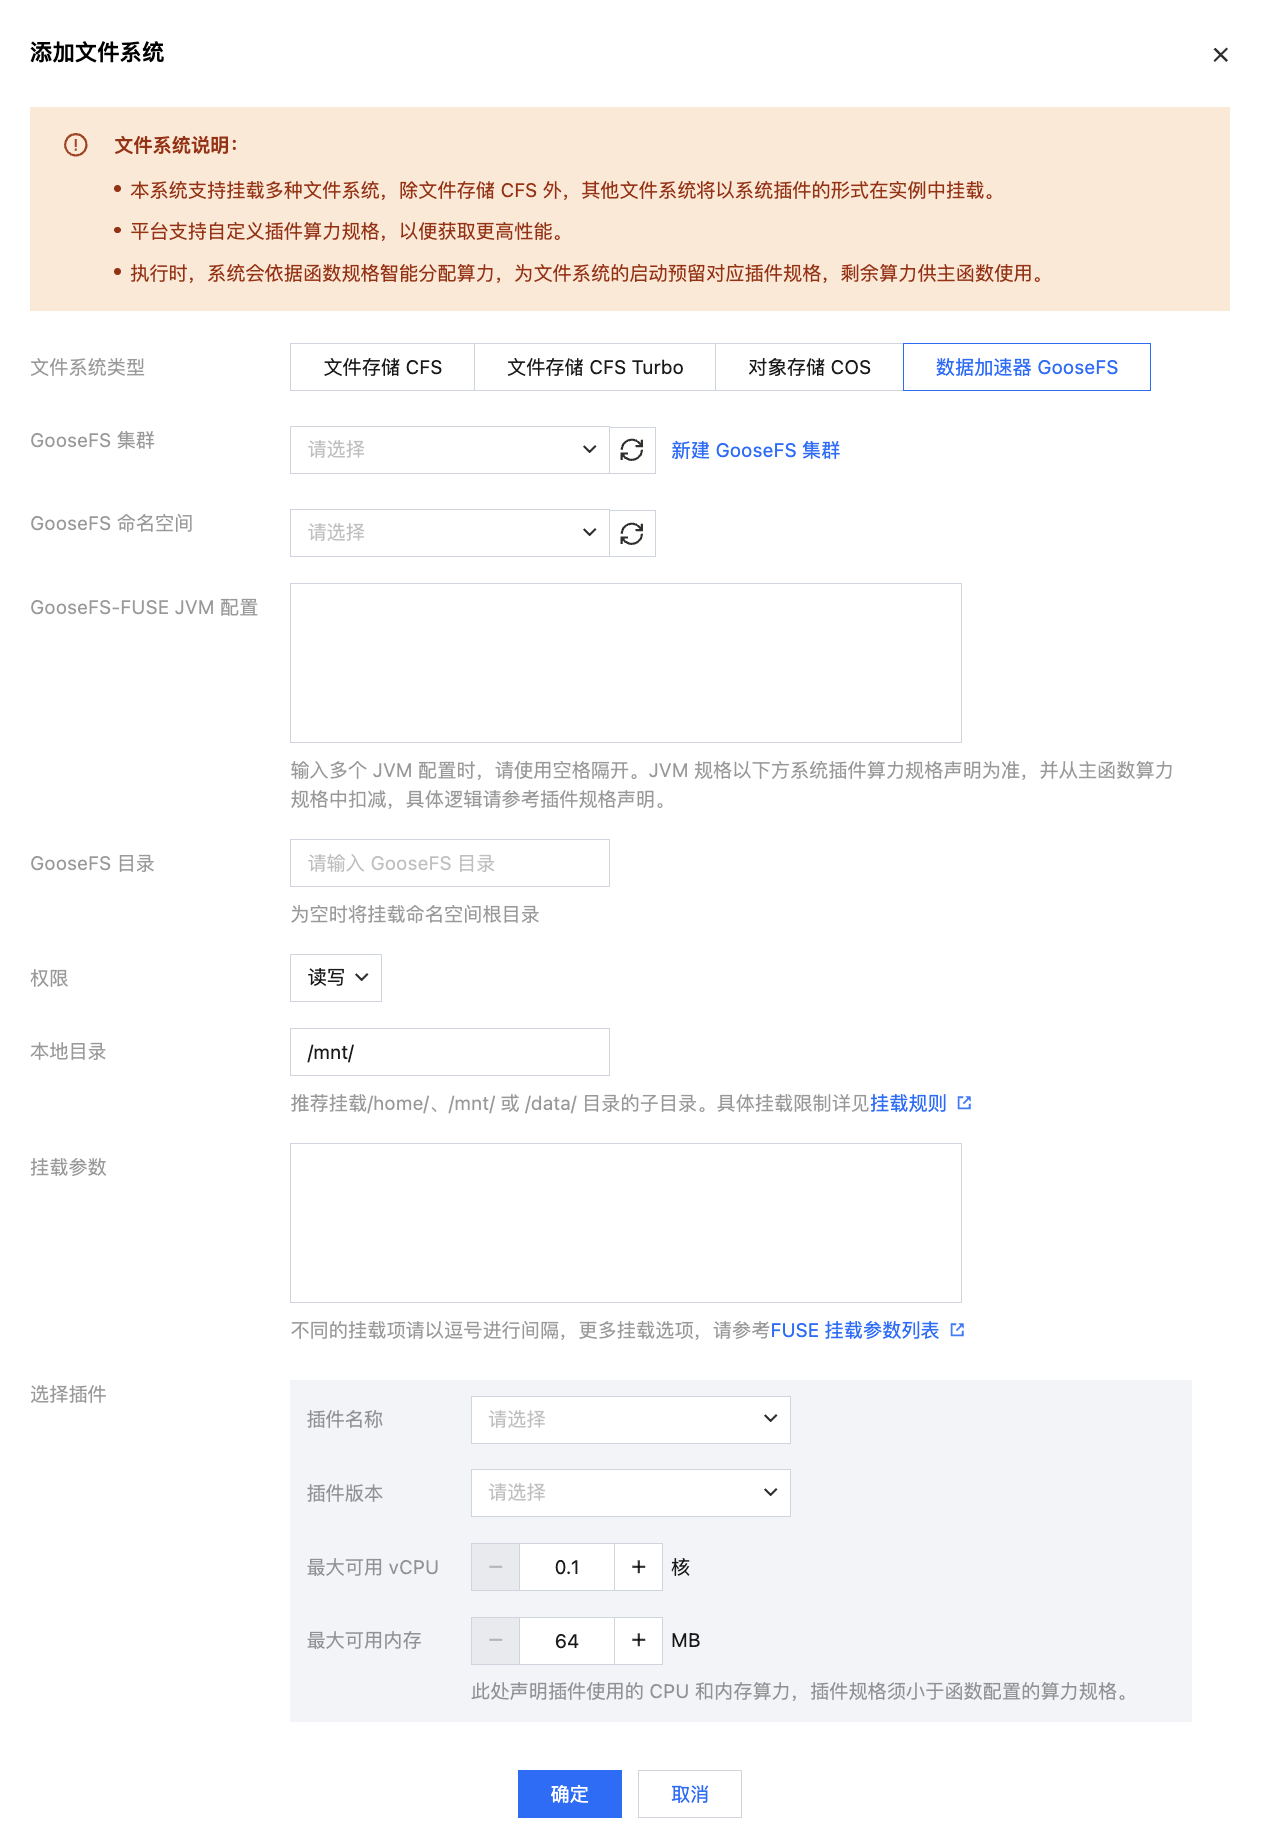Increase 最大可用 vCPU with plus button
This screenshot has width=1266, height=1844.
[x=639, y=1567]
